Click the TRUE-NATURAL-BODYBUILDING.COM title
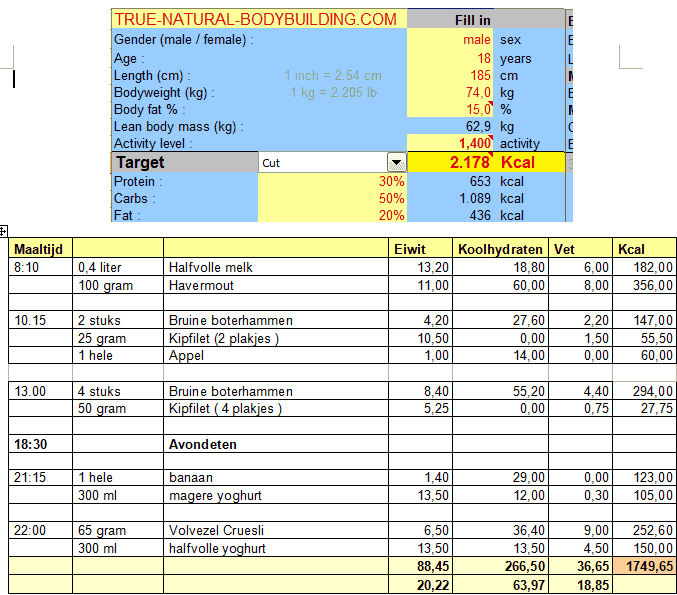The height and width of the screenshot is (595, 677). [x=256, y=19]
